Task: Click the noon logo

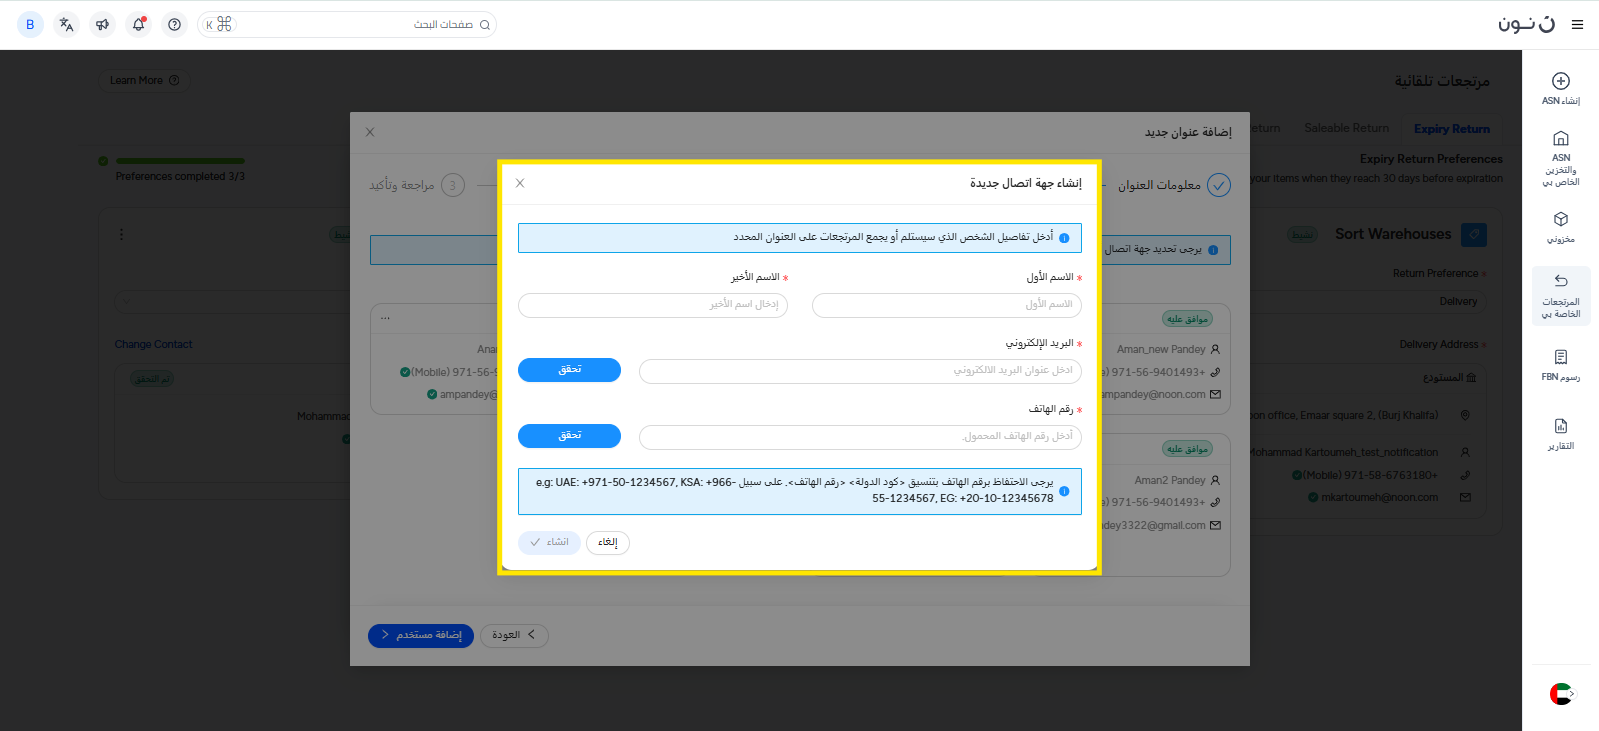Action: [1526, 24]
